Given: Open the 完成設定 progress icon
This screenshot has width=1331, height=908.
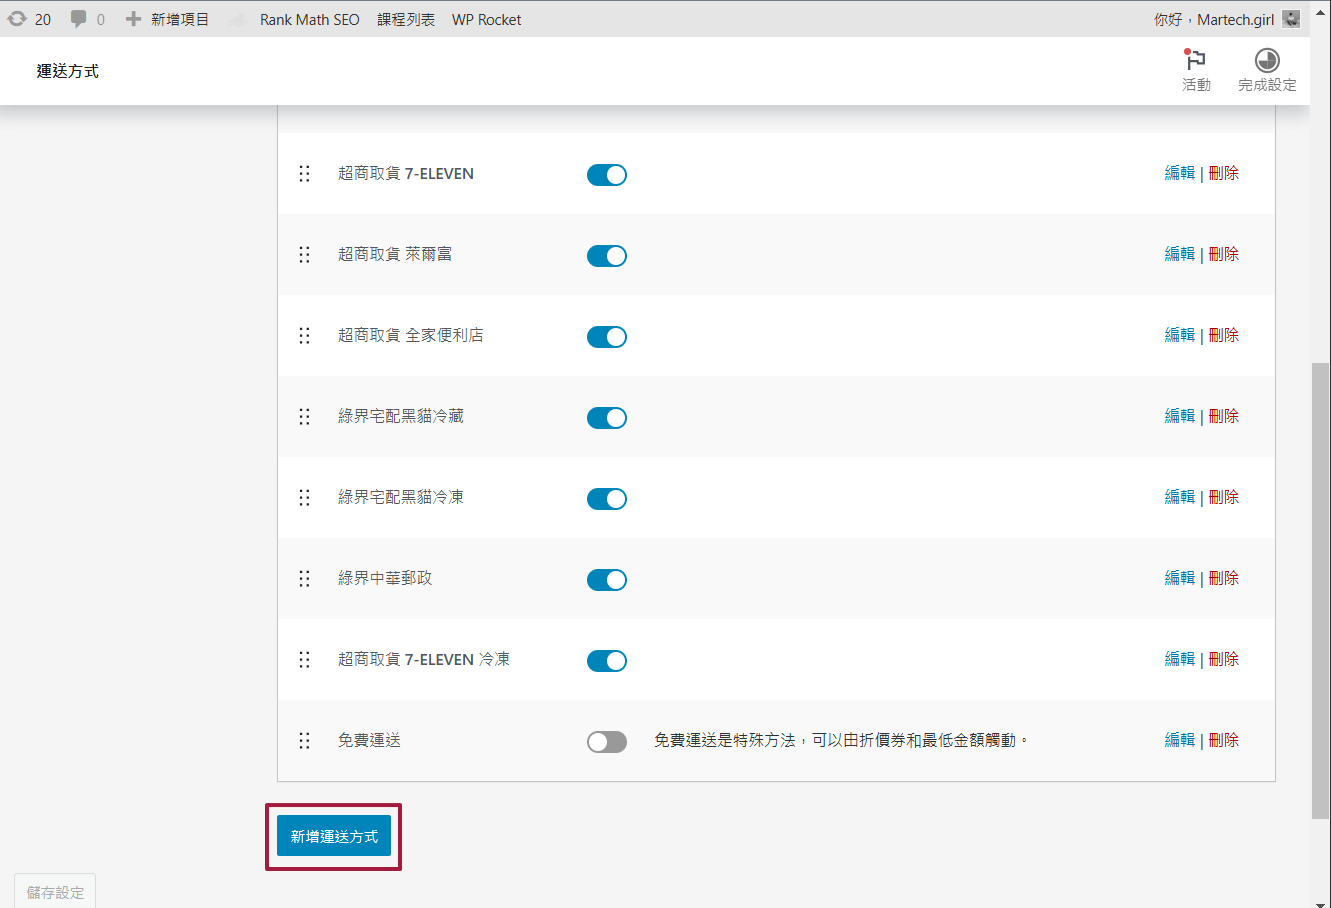Looking at the screenshot, I should (x=1267, y=61).
